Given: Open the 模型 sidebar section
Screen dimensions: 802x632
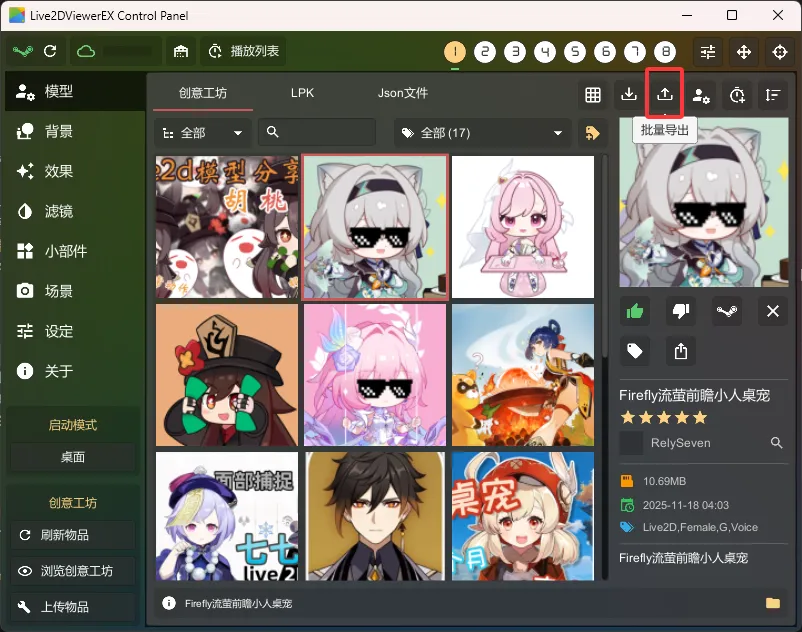Looking at the screenshot, I should click(x=75, y=92).
